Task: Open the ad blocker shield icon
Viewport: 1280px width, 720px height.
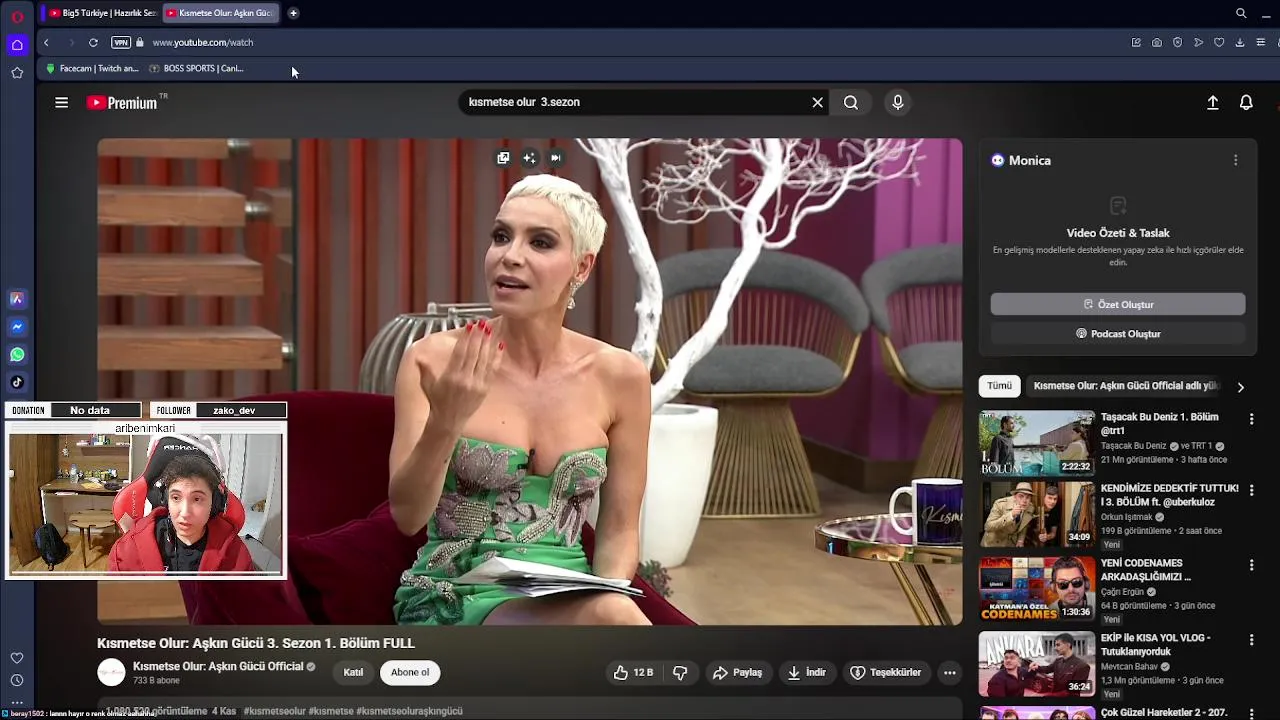Action: [x=1177, y=43]
